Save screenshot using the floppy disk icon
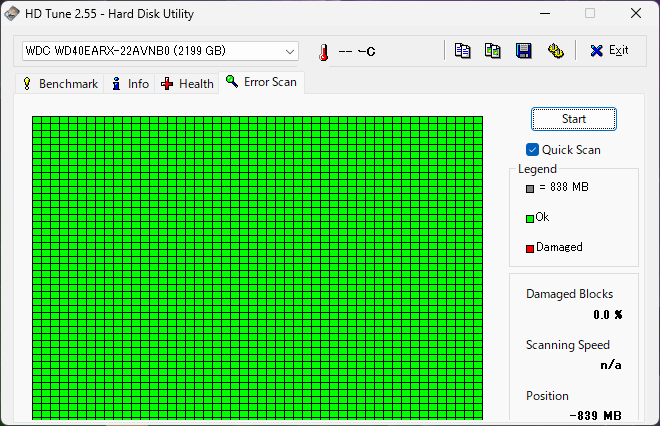The height and width of the screenshot is (426, 660). coord(523,51)
